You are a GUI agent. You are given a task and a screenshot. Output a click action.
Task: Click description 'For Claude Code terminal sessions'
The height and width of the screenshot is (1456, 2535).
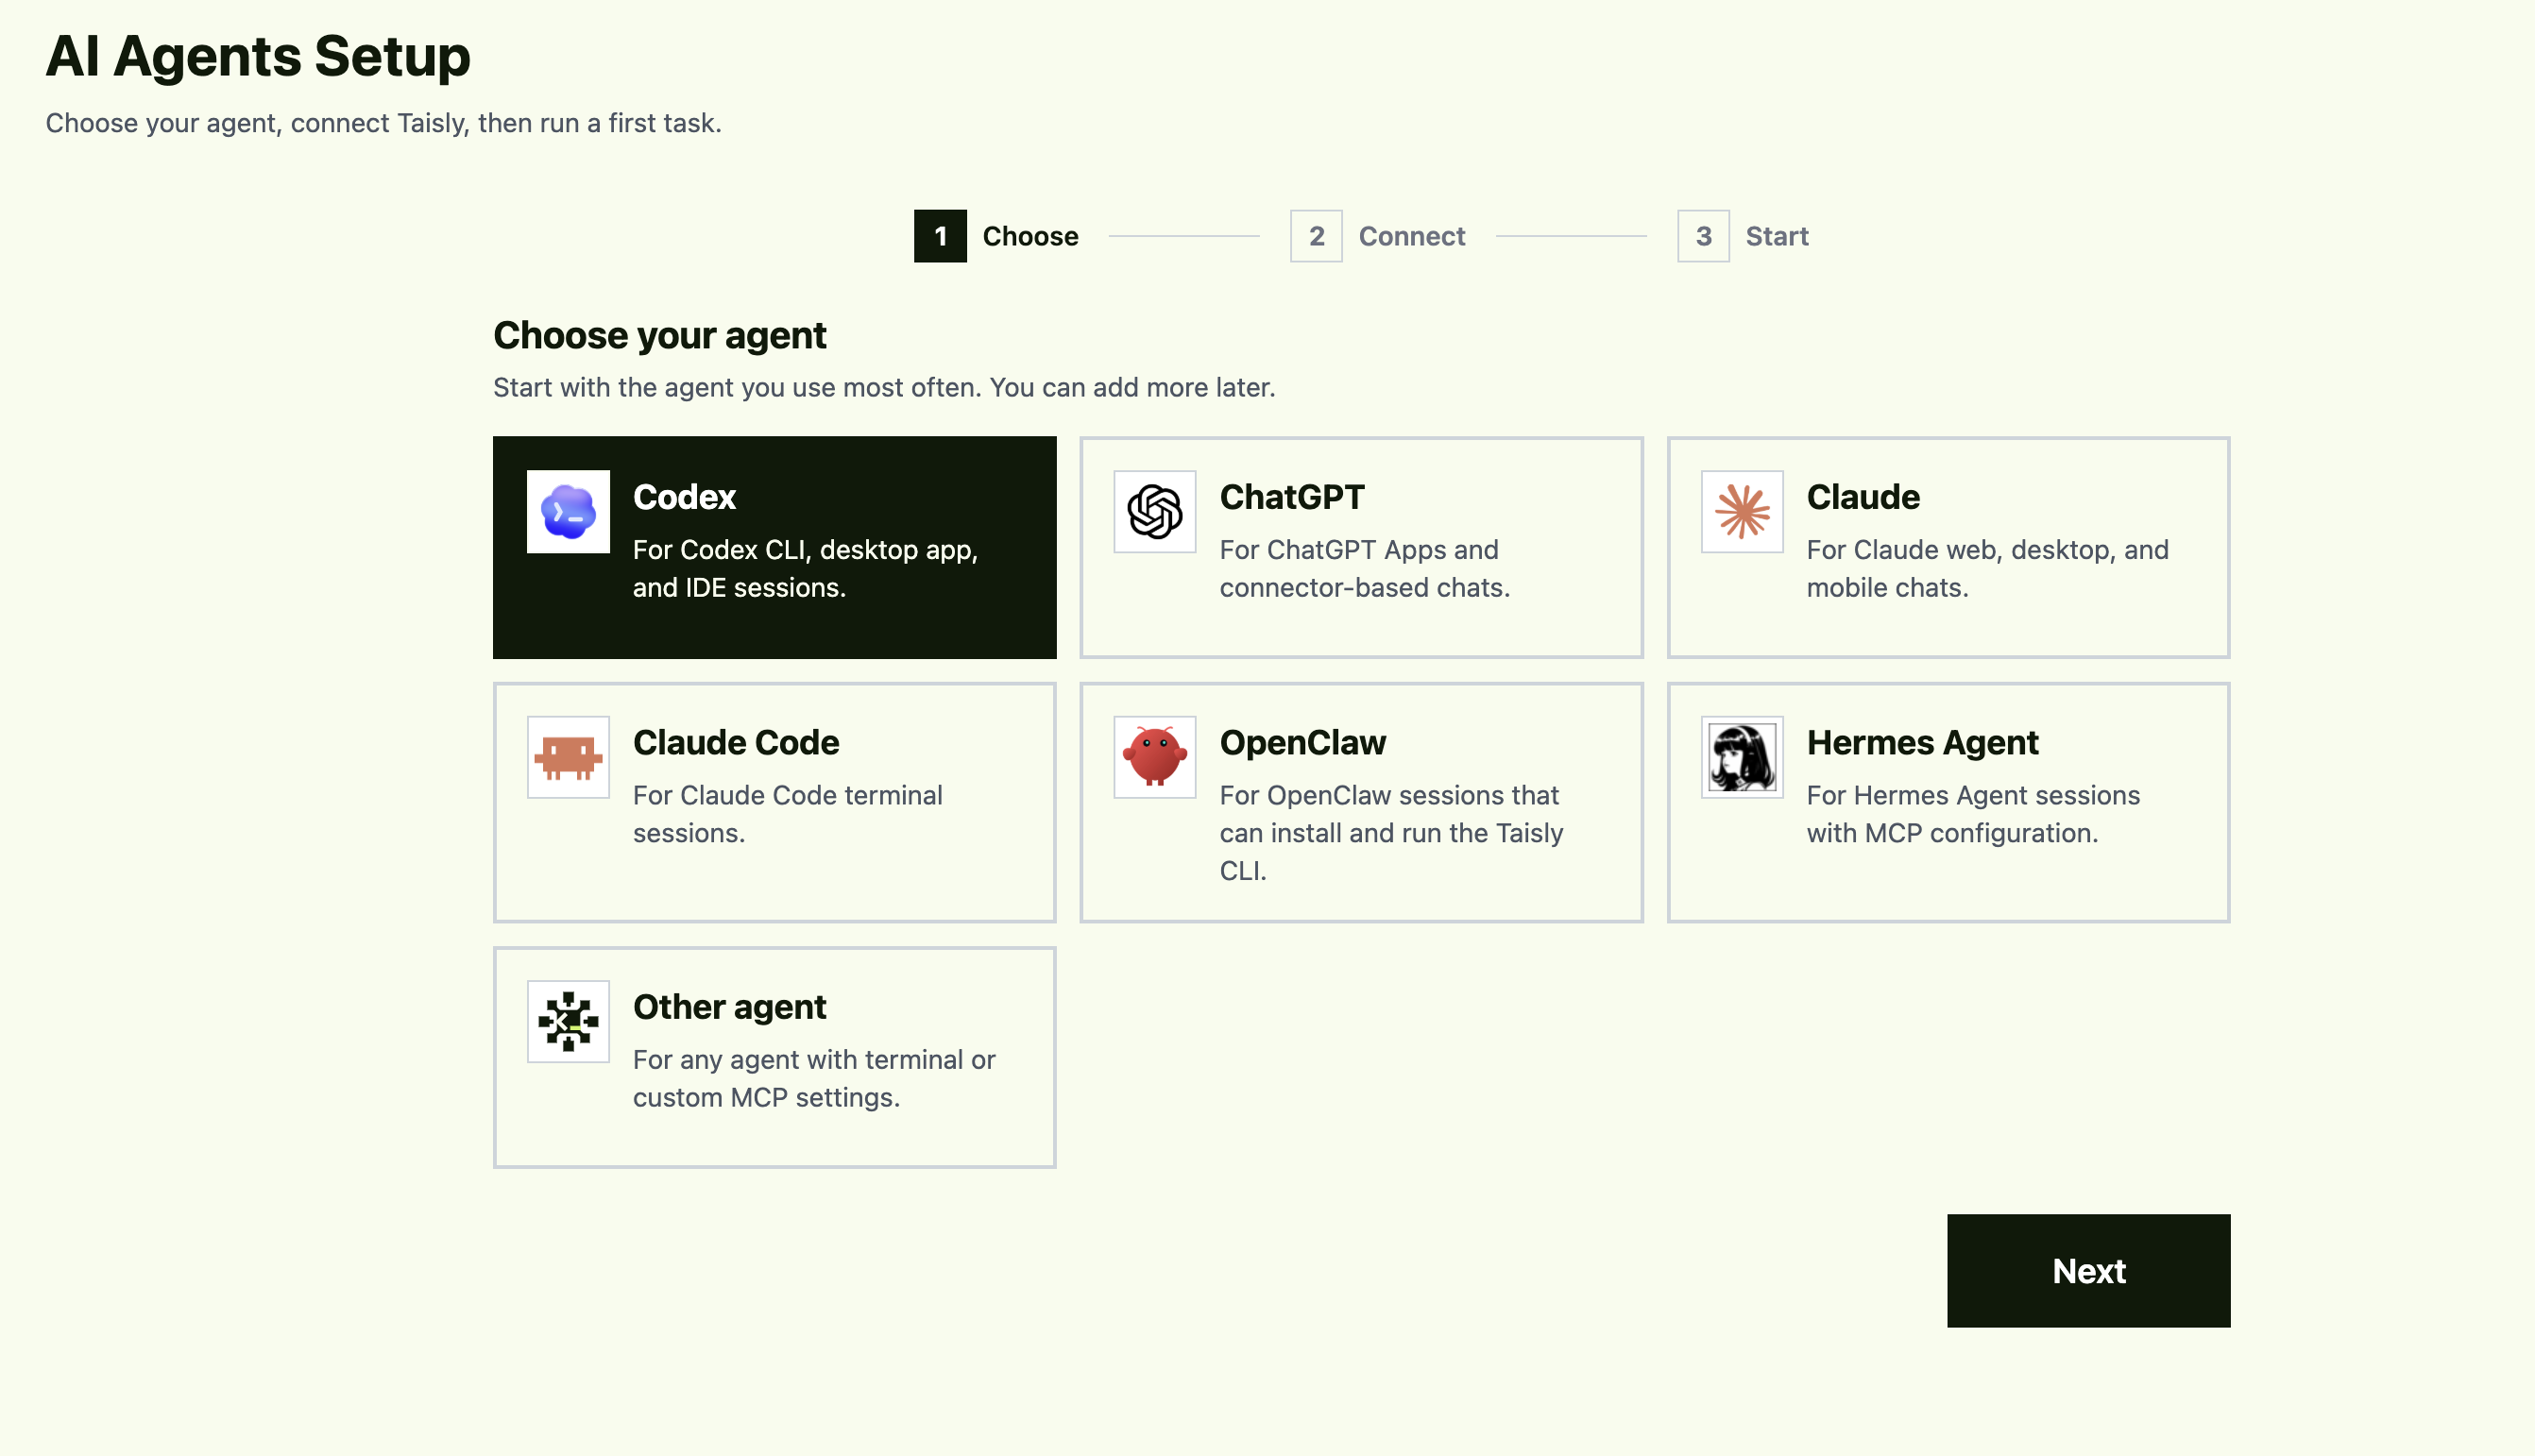click(788, 814)
